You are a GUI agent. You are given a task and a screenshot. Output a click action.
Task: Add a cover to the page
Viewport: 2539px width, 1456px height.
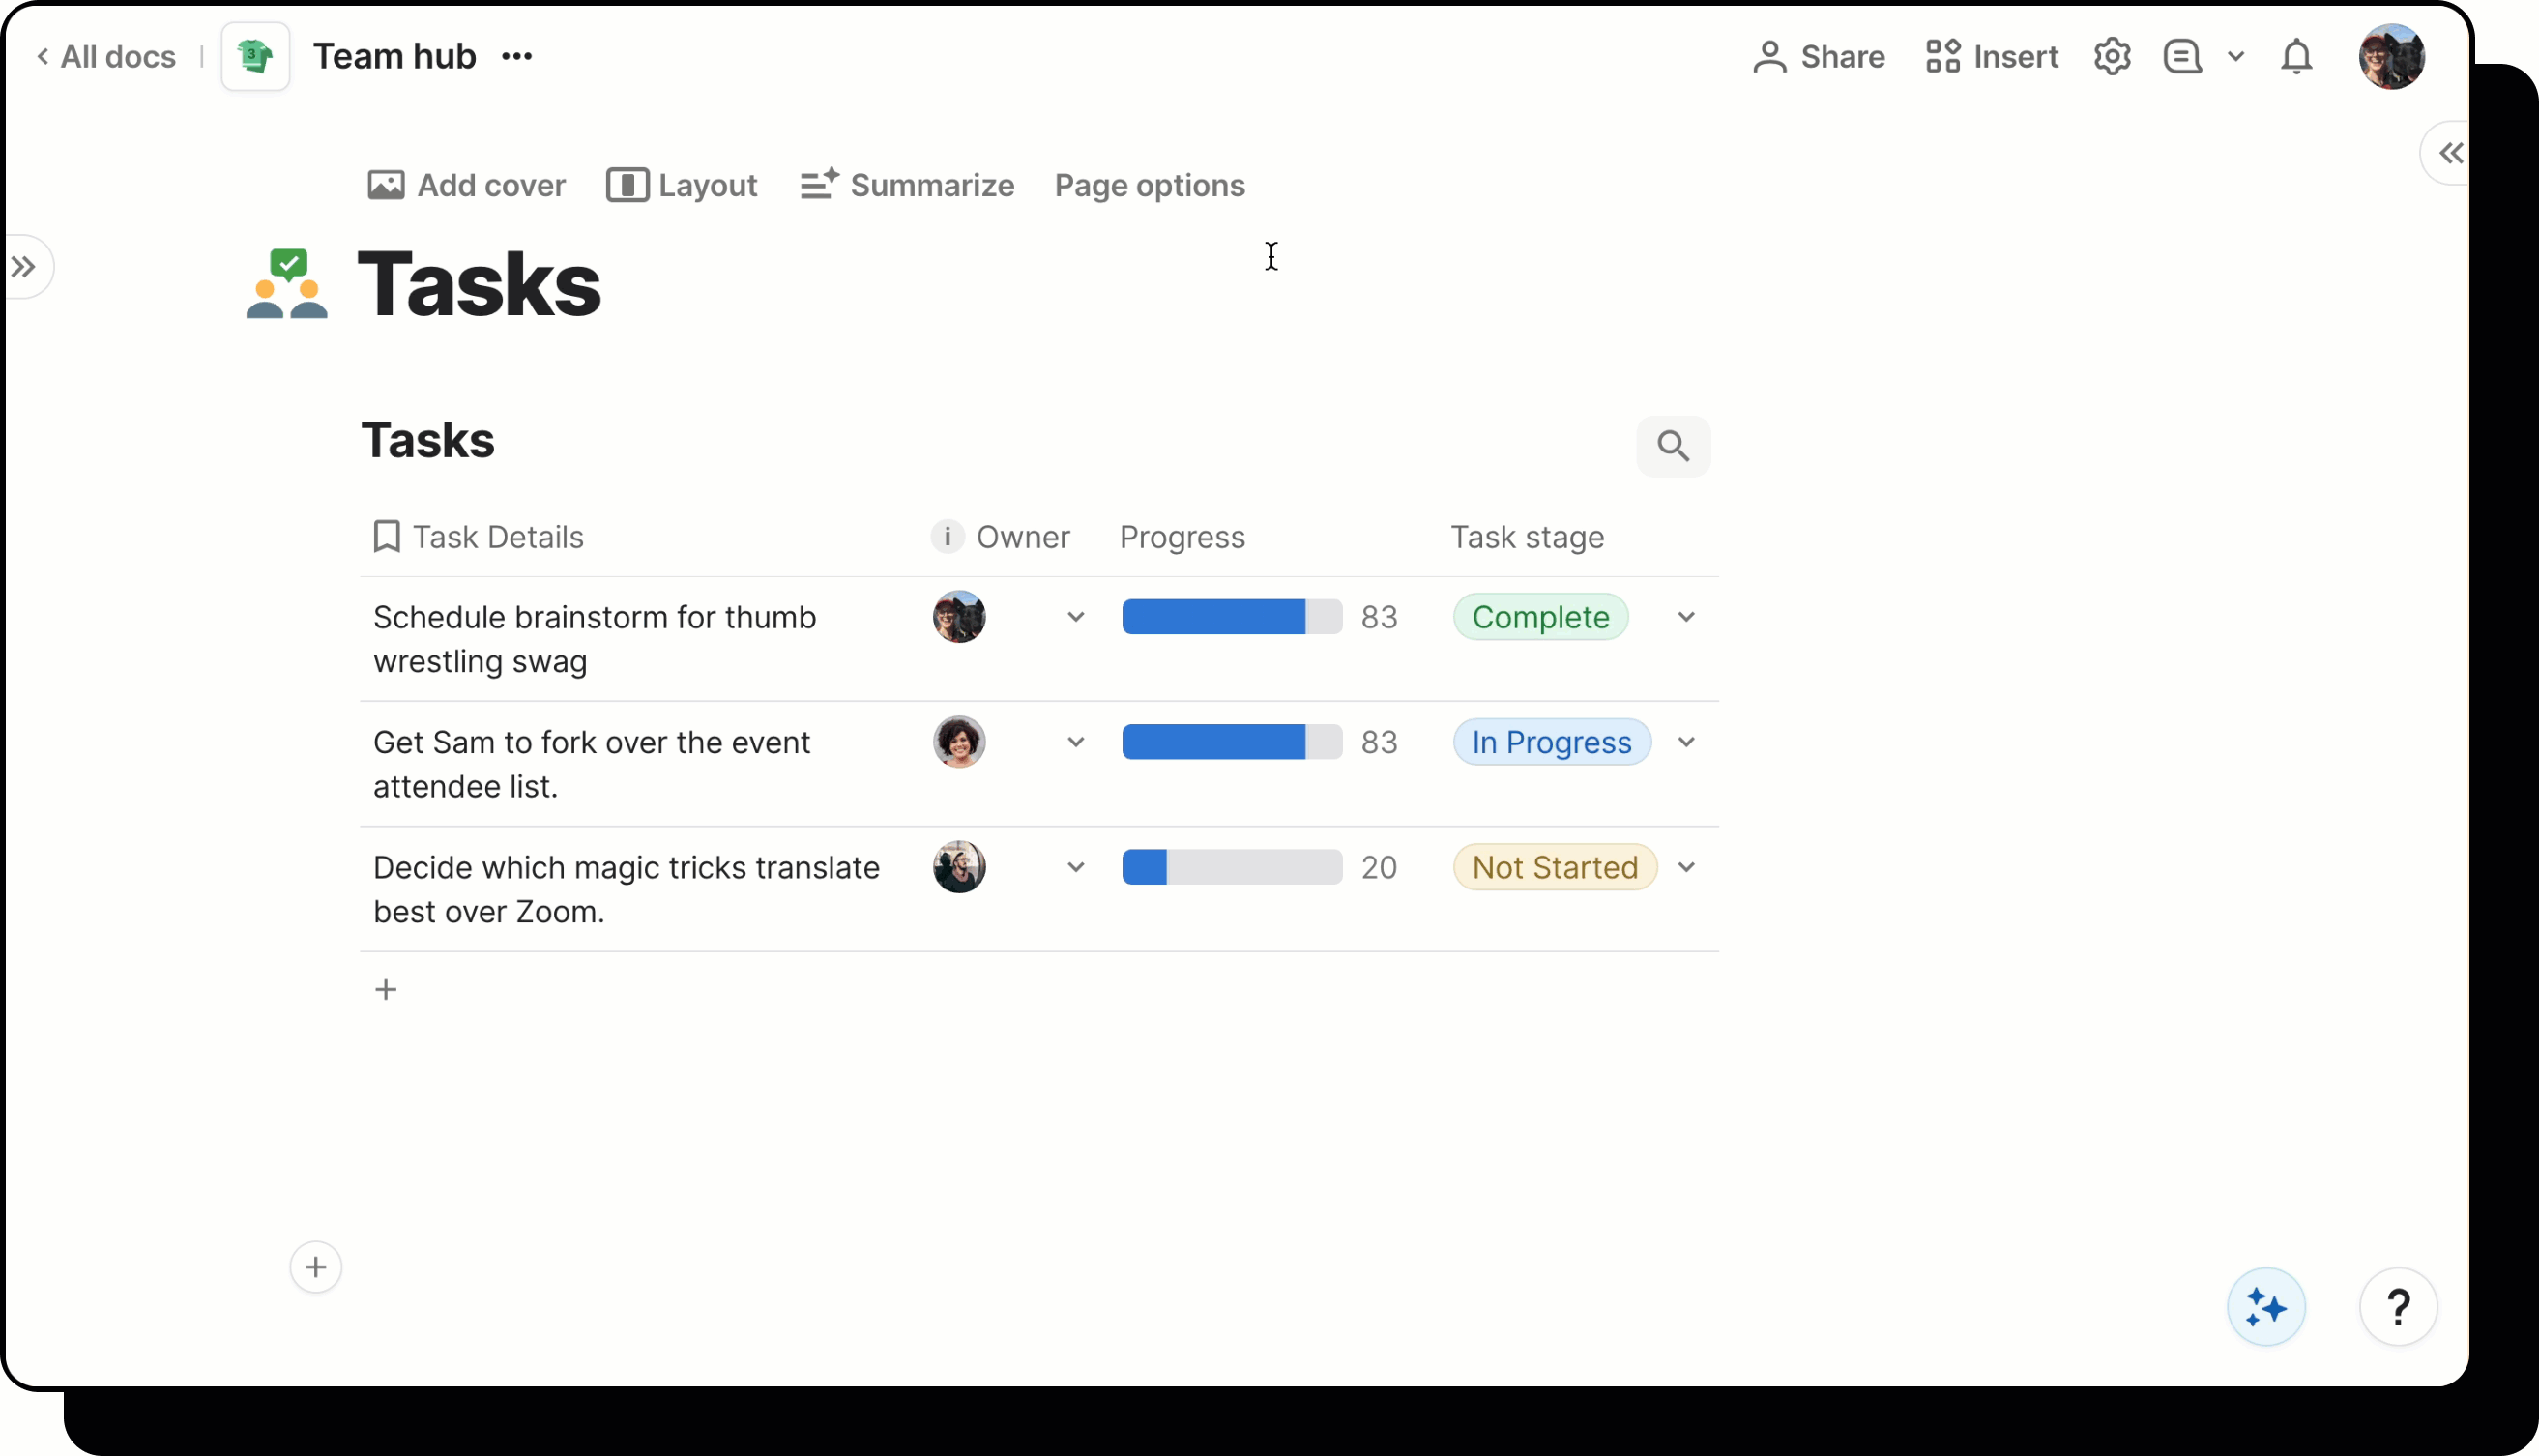point(465,185)
